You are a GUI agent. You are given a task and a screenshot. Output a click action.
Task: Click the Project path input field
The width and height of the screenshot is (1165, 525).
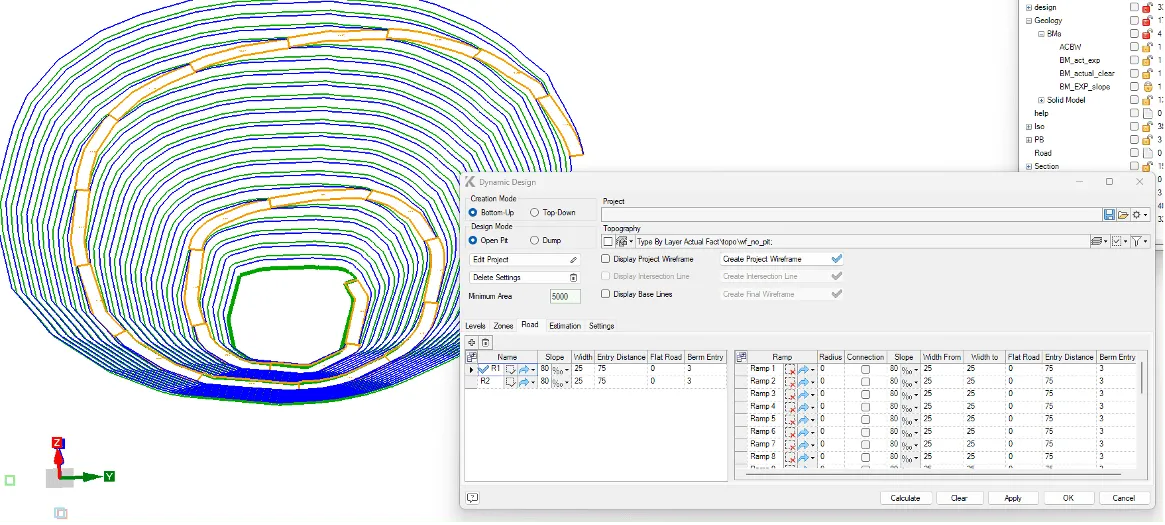pos(851,215)
